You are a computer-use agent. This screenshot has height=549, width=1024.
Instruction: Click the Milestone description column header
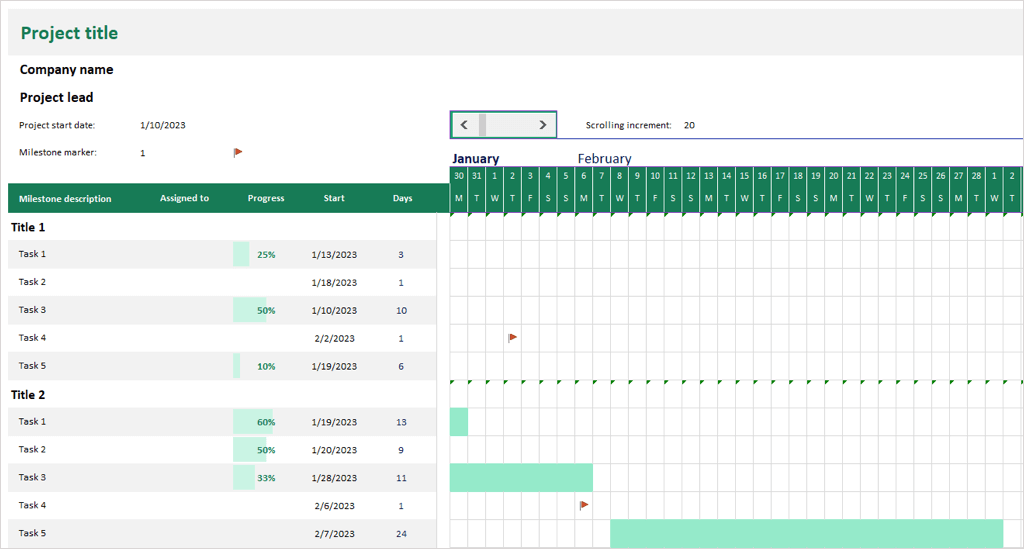click(65, 199)
